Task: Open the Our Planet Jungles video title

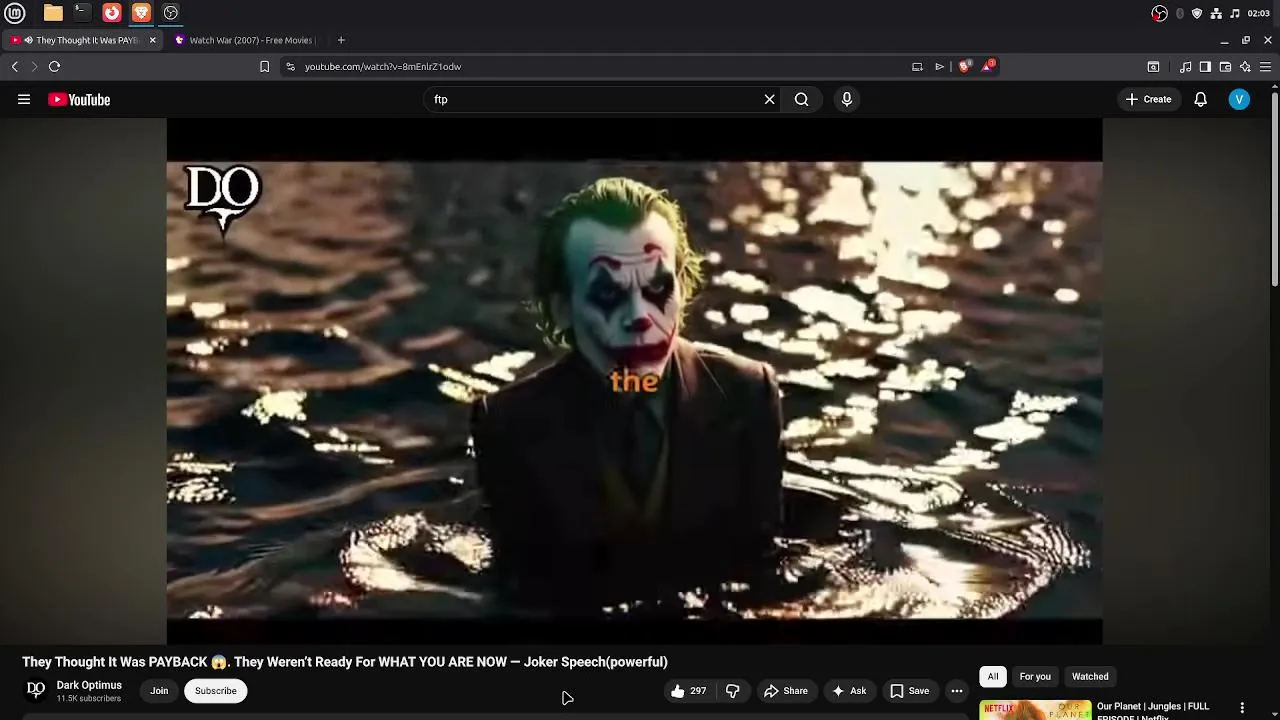Action: point(1153,711)
